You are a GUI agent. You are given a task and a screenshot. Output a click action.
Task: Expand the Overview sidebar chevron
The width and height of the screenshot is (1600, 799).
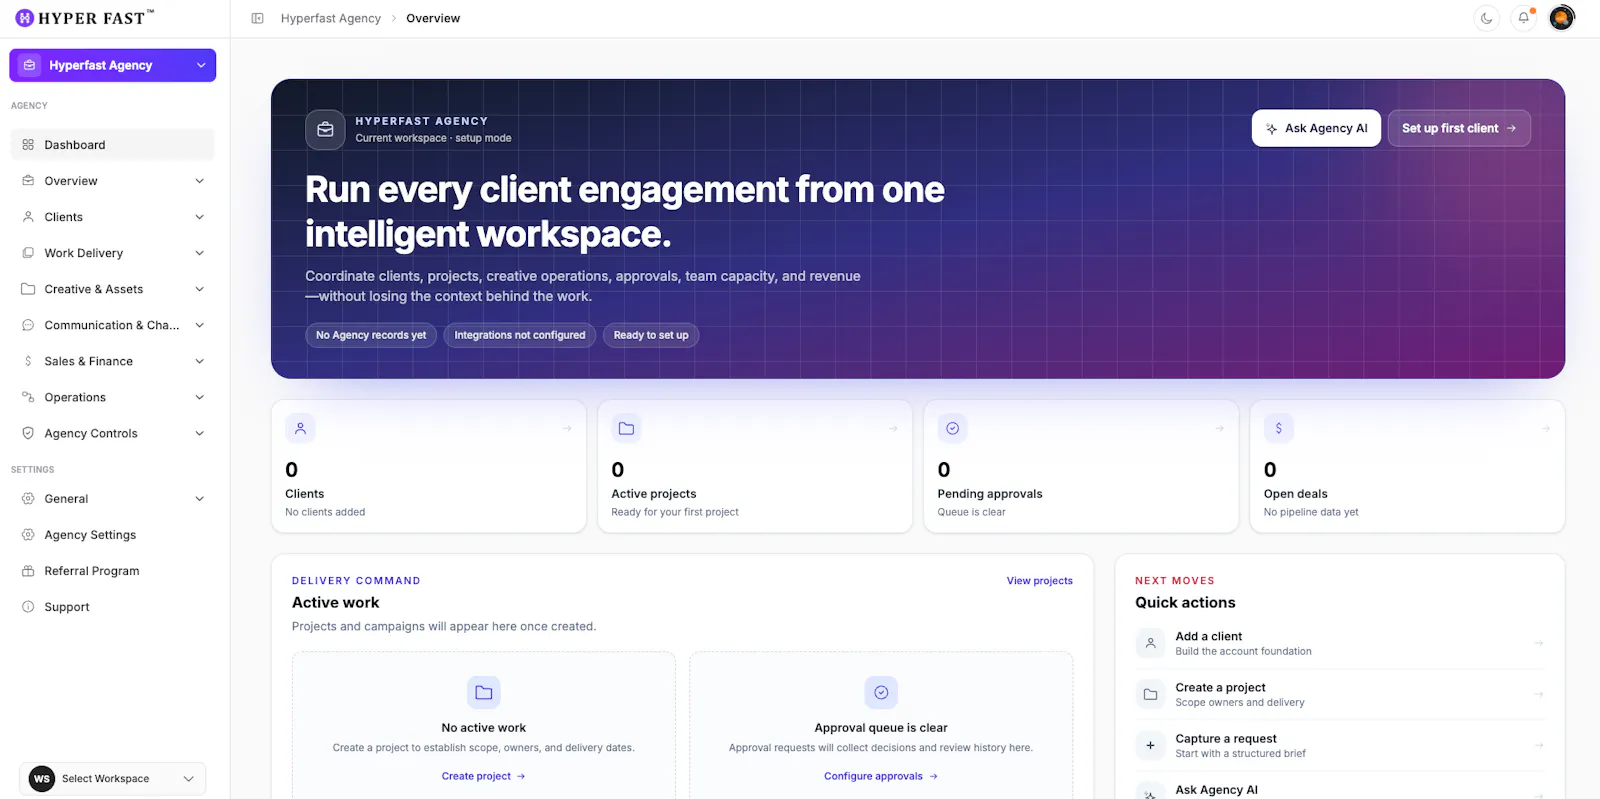point(200,181)
